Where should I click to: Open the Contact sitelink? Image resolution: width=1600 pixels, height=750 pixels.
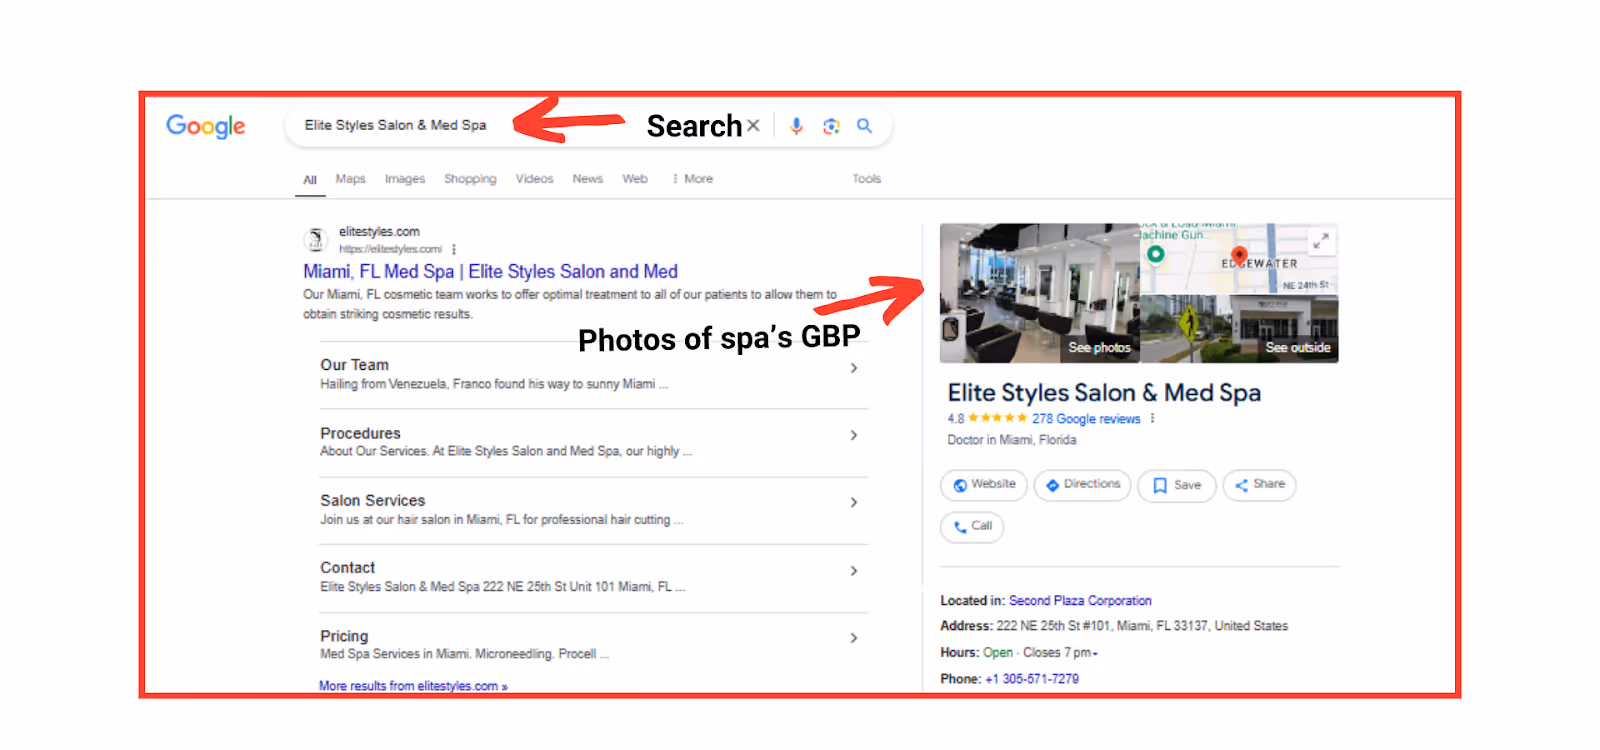click(347, 567)
